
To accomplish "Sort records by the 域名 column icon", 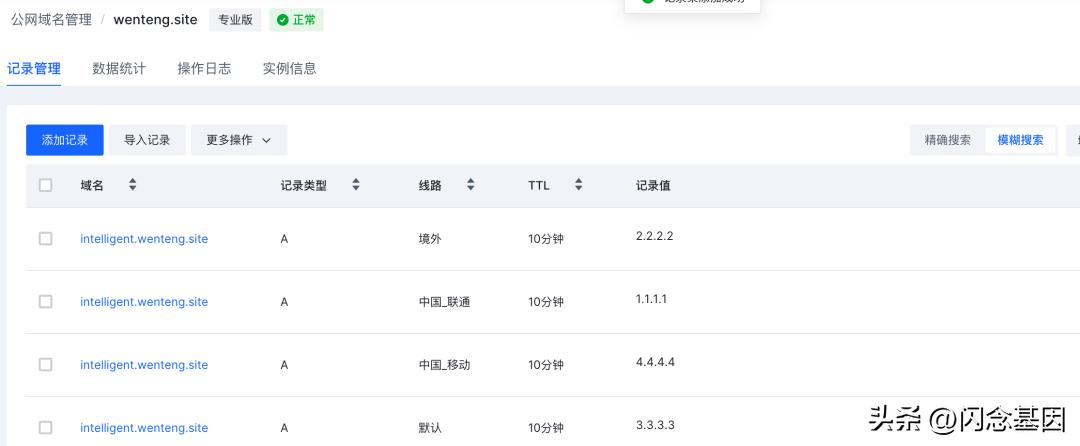I will (x=132, y=185).
